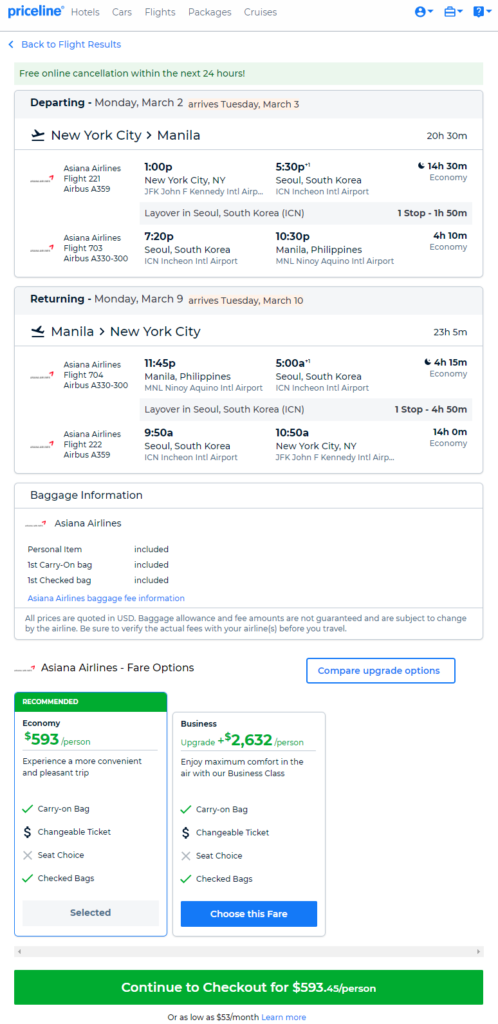The image size is (498, 1024).
Task: Choose the Business fare
Action: tap(249, 914)
